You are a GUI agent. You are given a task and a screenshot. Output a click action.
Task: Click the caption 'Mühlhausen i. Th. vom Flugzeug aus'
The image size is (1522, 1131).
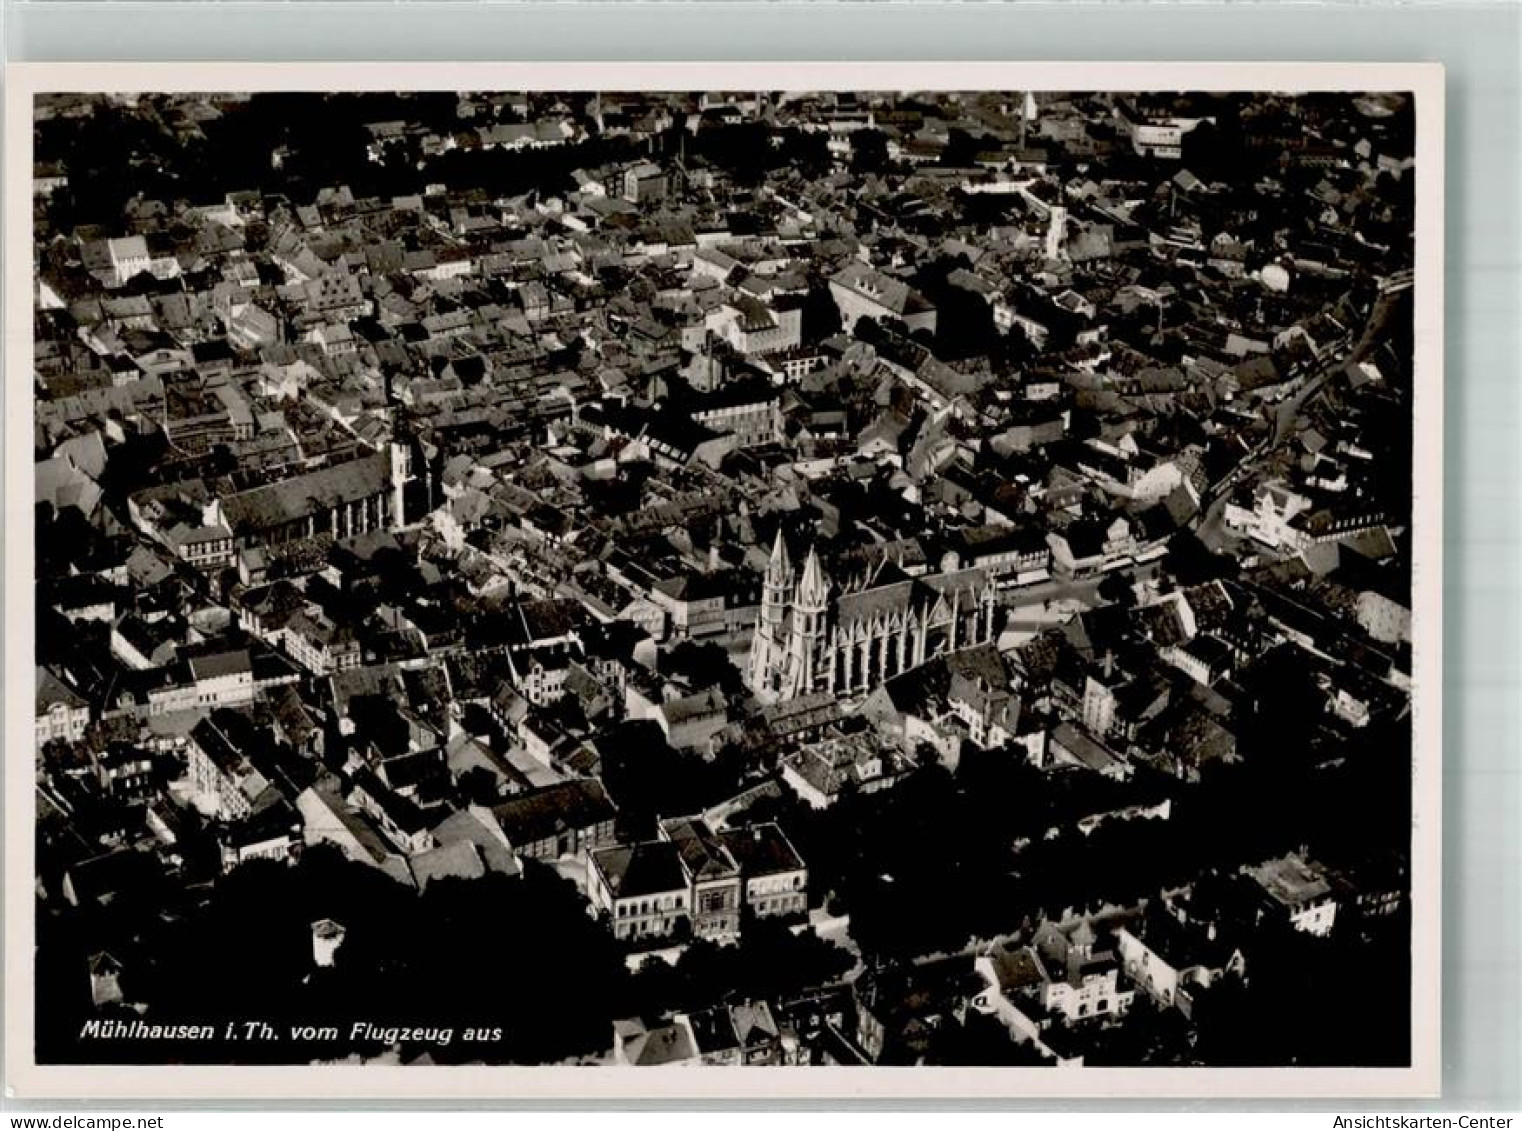pyautogui.click(x=290, y=1031)
